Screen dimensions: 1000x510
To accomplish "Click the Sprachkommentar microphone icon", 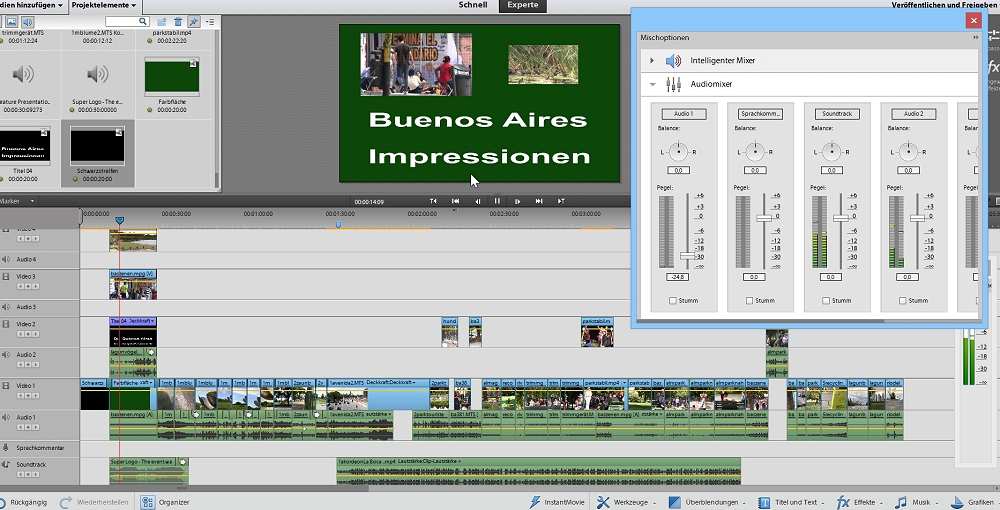I will (x=6, y=448).
